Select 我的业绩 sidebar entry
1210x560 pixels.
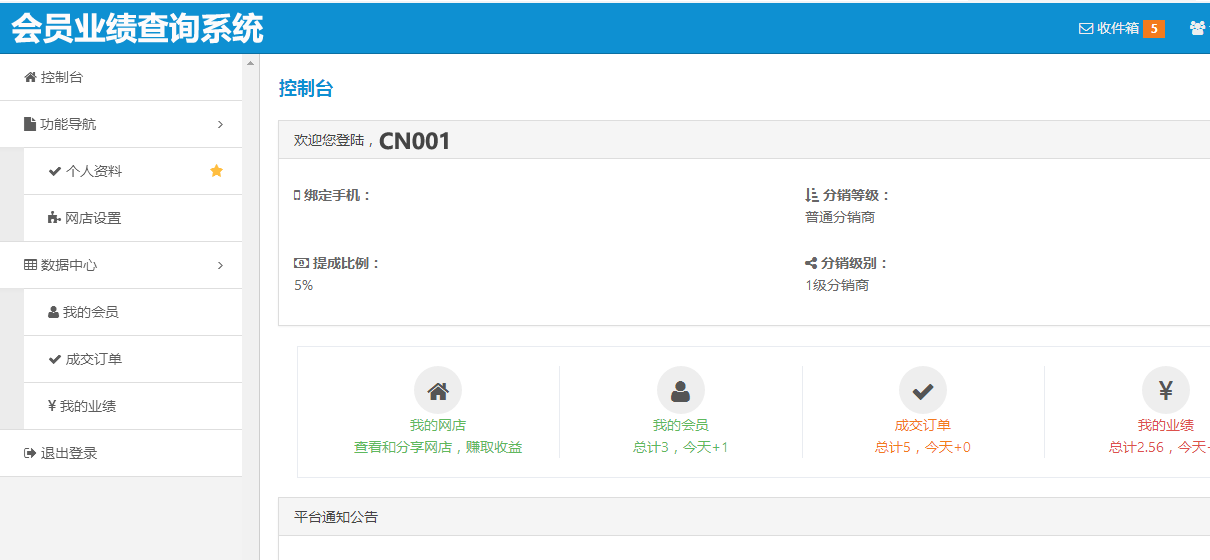(87, 406)
